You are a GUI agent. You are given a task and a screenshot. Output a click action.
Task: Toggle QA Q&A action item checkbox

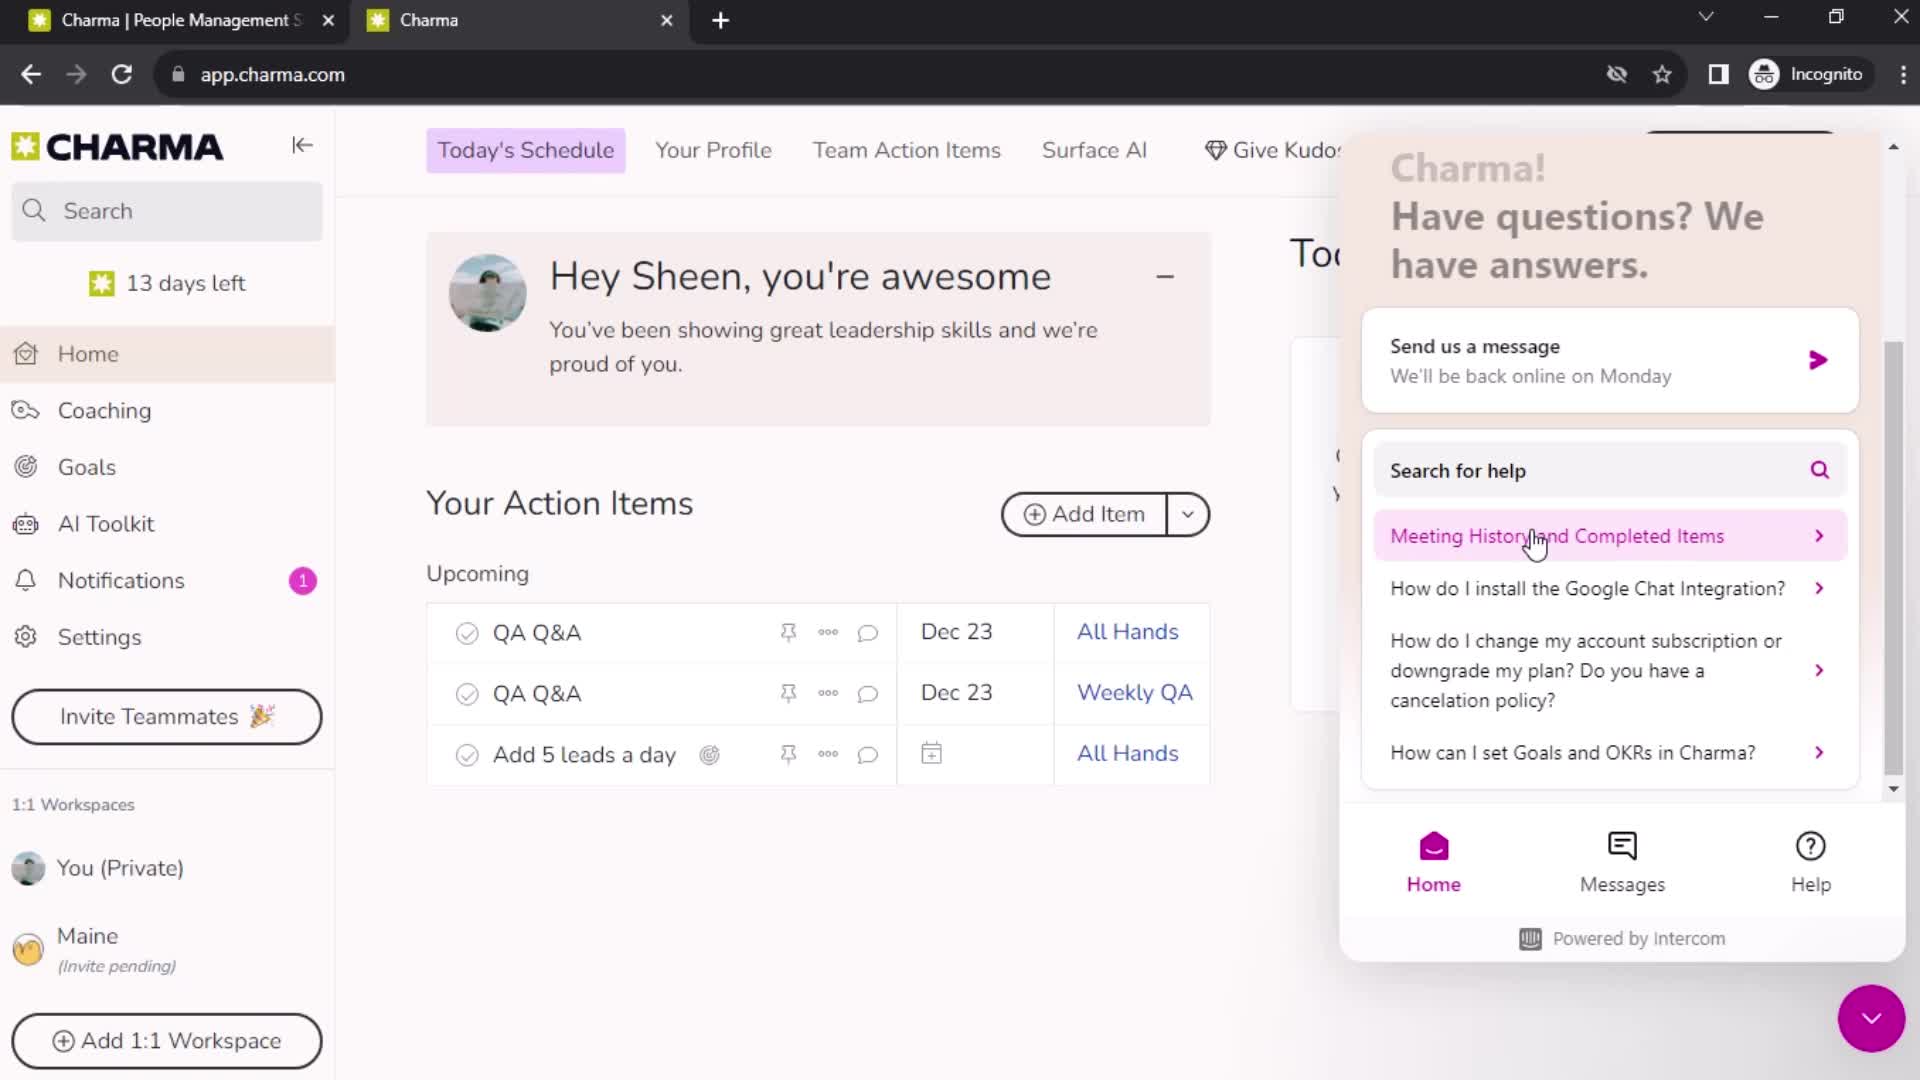pyautogui.click(x=467, y=632)
